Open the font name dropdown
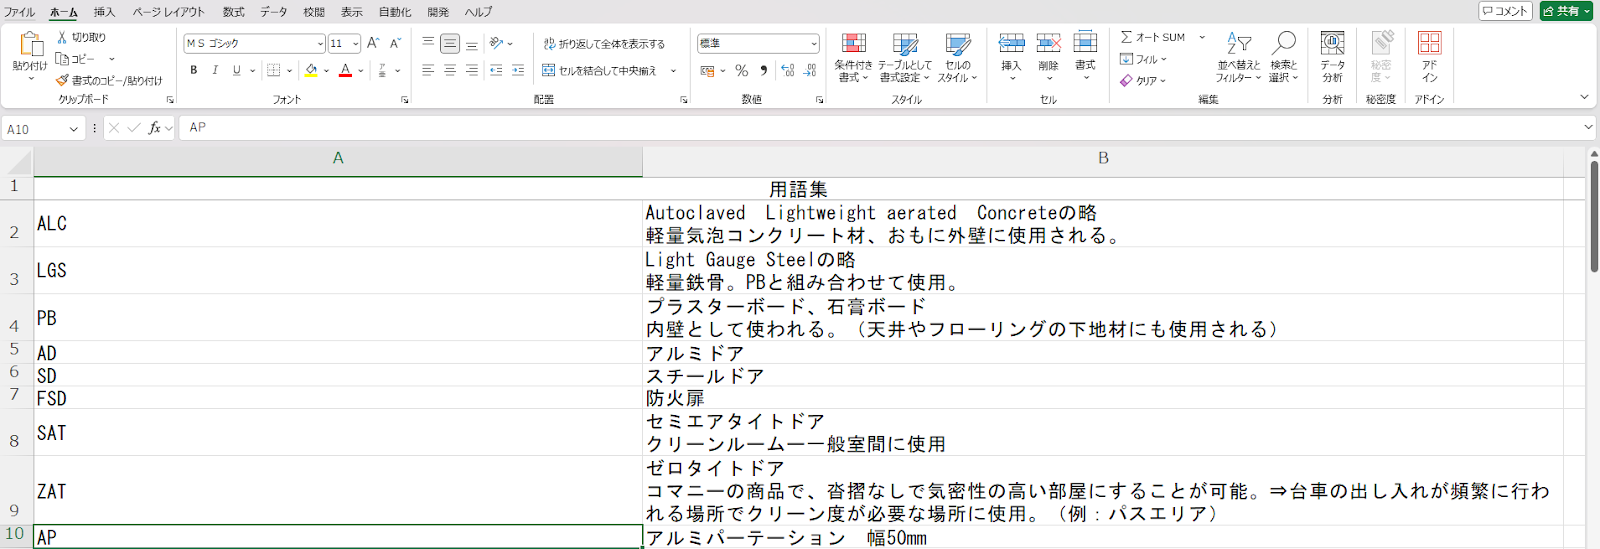 320,44
